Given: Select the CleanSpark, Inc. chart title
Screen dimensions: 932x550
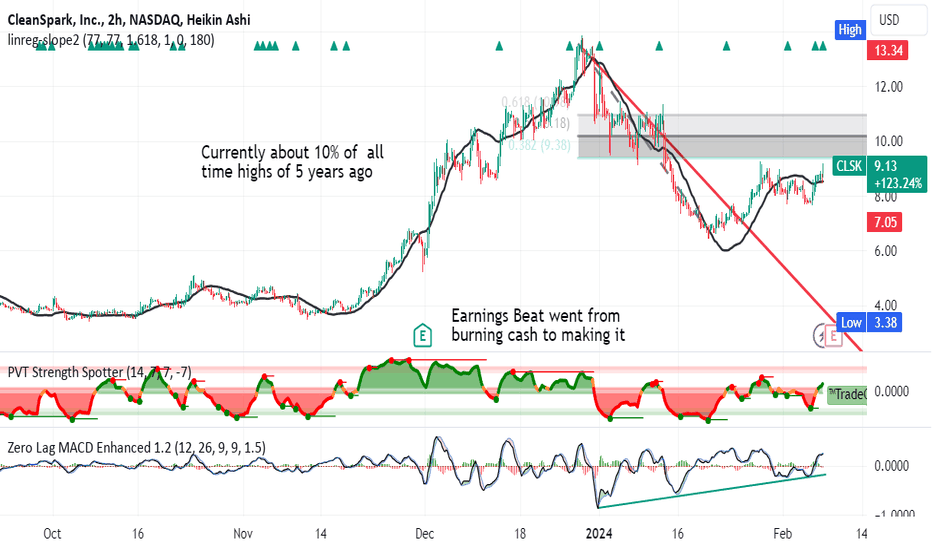Looking at the screenshot, I should pos(129,20).
